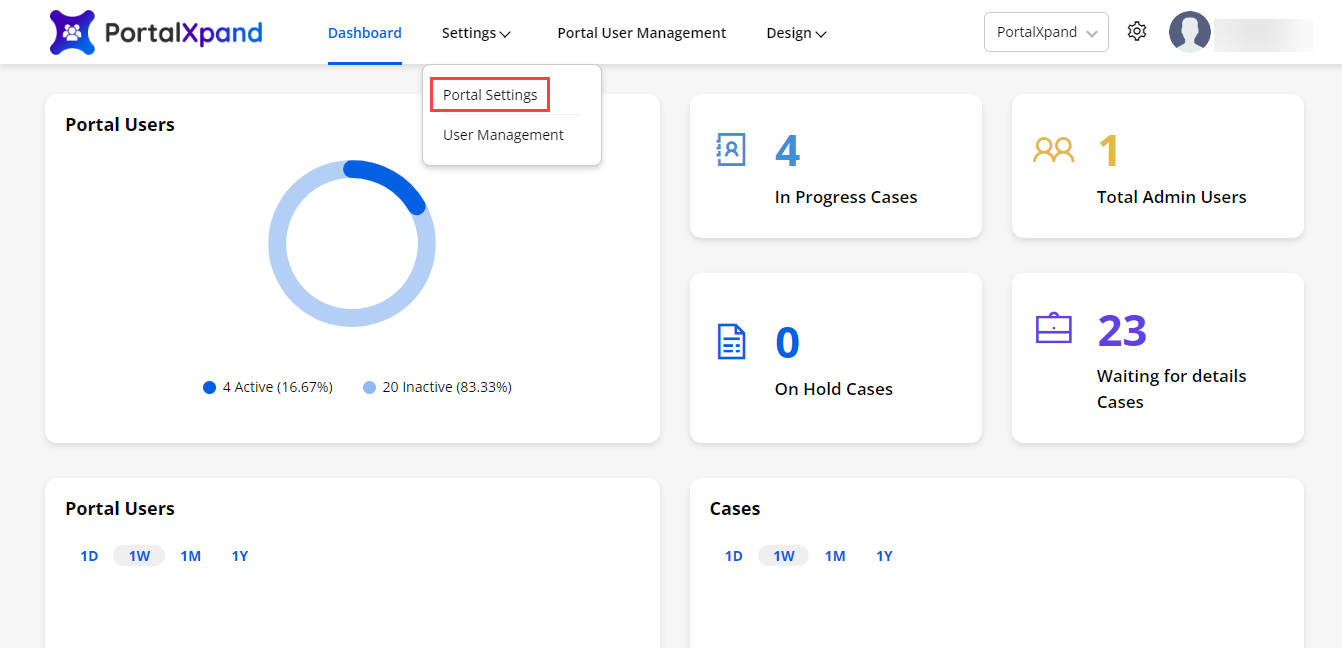1342x648 pixels.
Task: Select 1W range in Portal Users chart
Action: pyautogui.click(x=139, y=556)
